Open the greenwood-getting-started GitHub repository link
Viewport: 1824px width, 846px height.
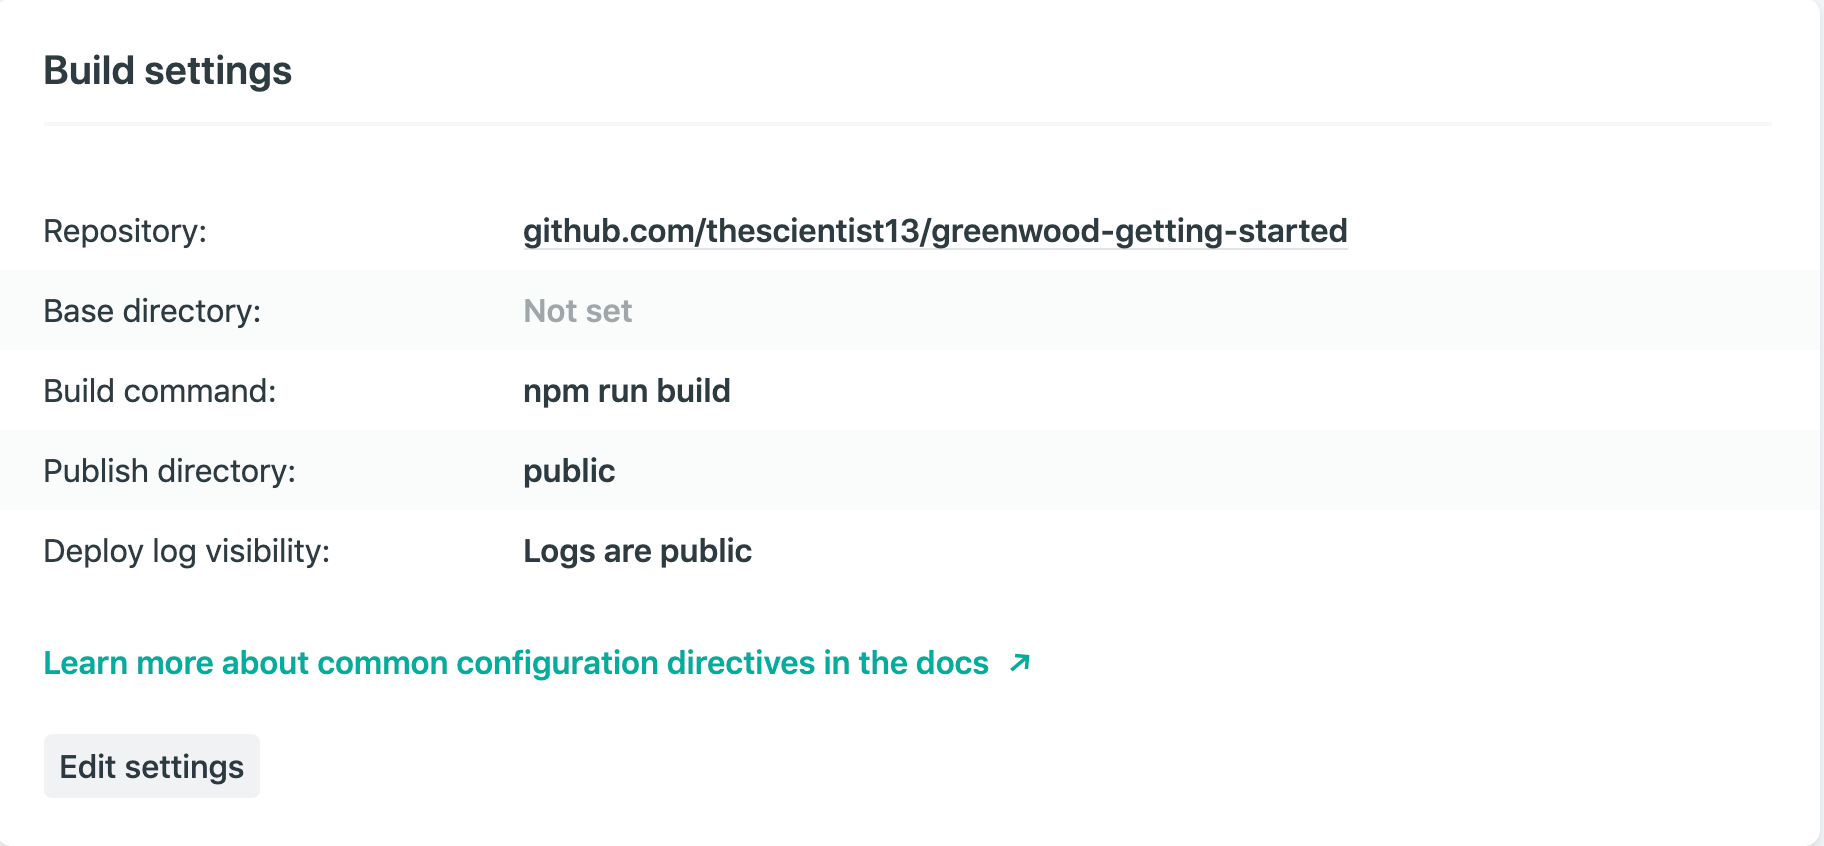(x=935, y=231)
